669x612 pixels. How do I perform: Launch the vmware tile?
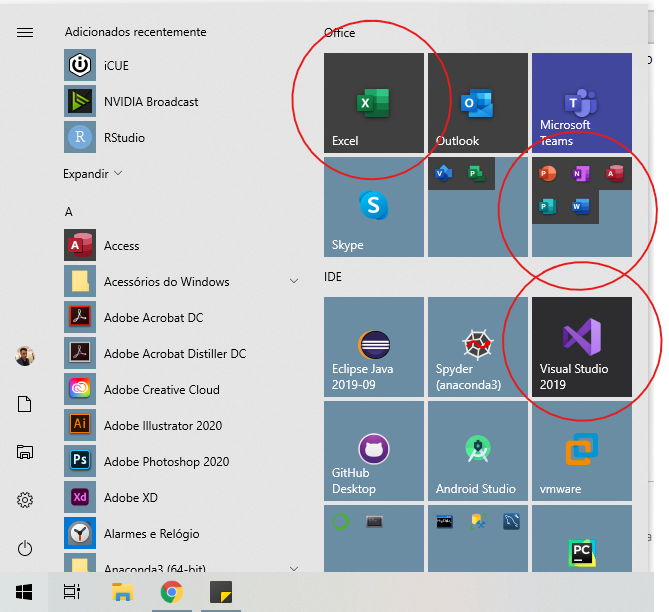[x=582, y=451]
